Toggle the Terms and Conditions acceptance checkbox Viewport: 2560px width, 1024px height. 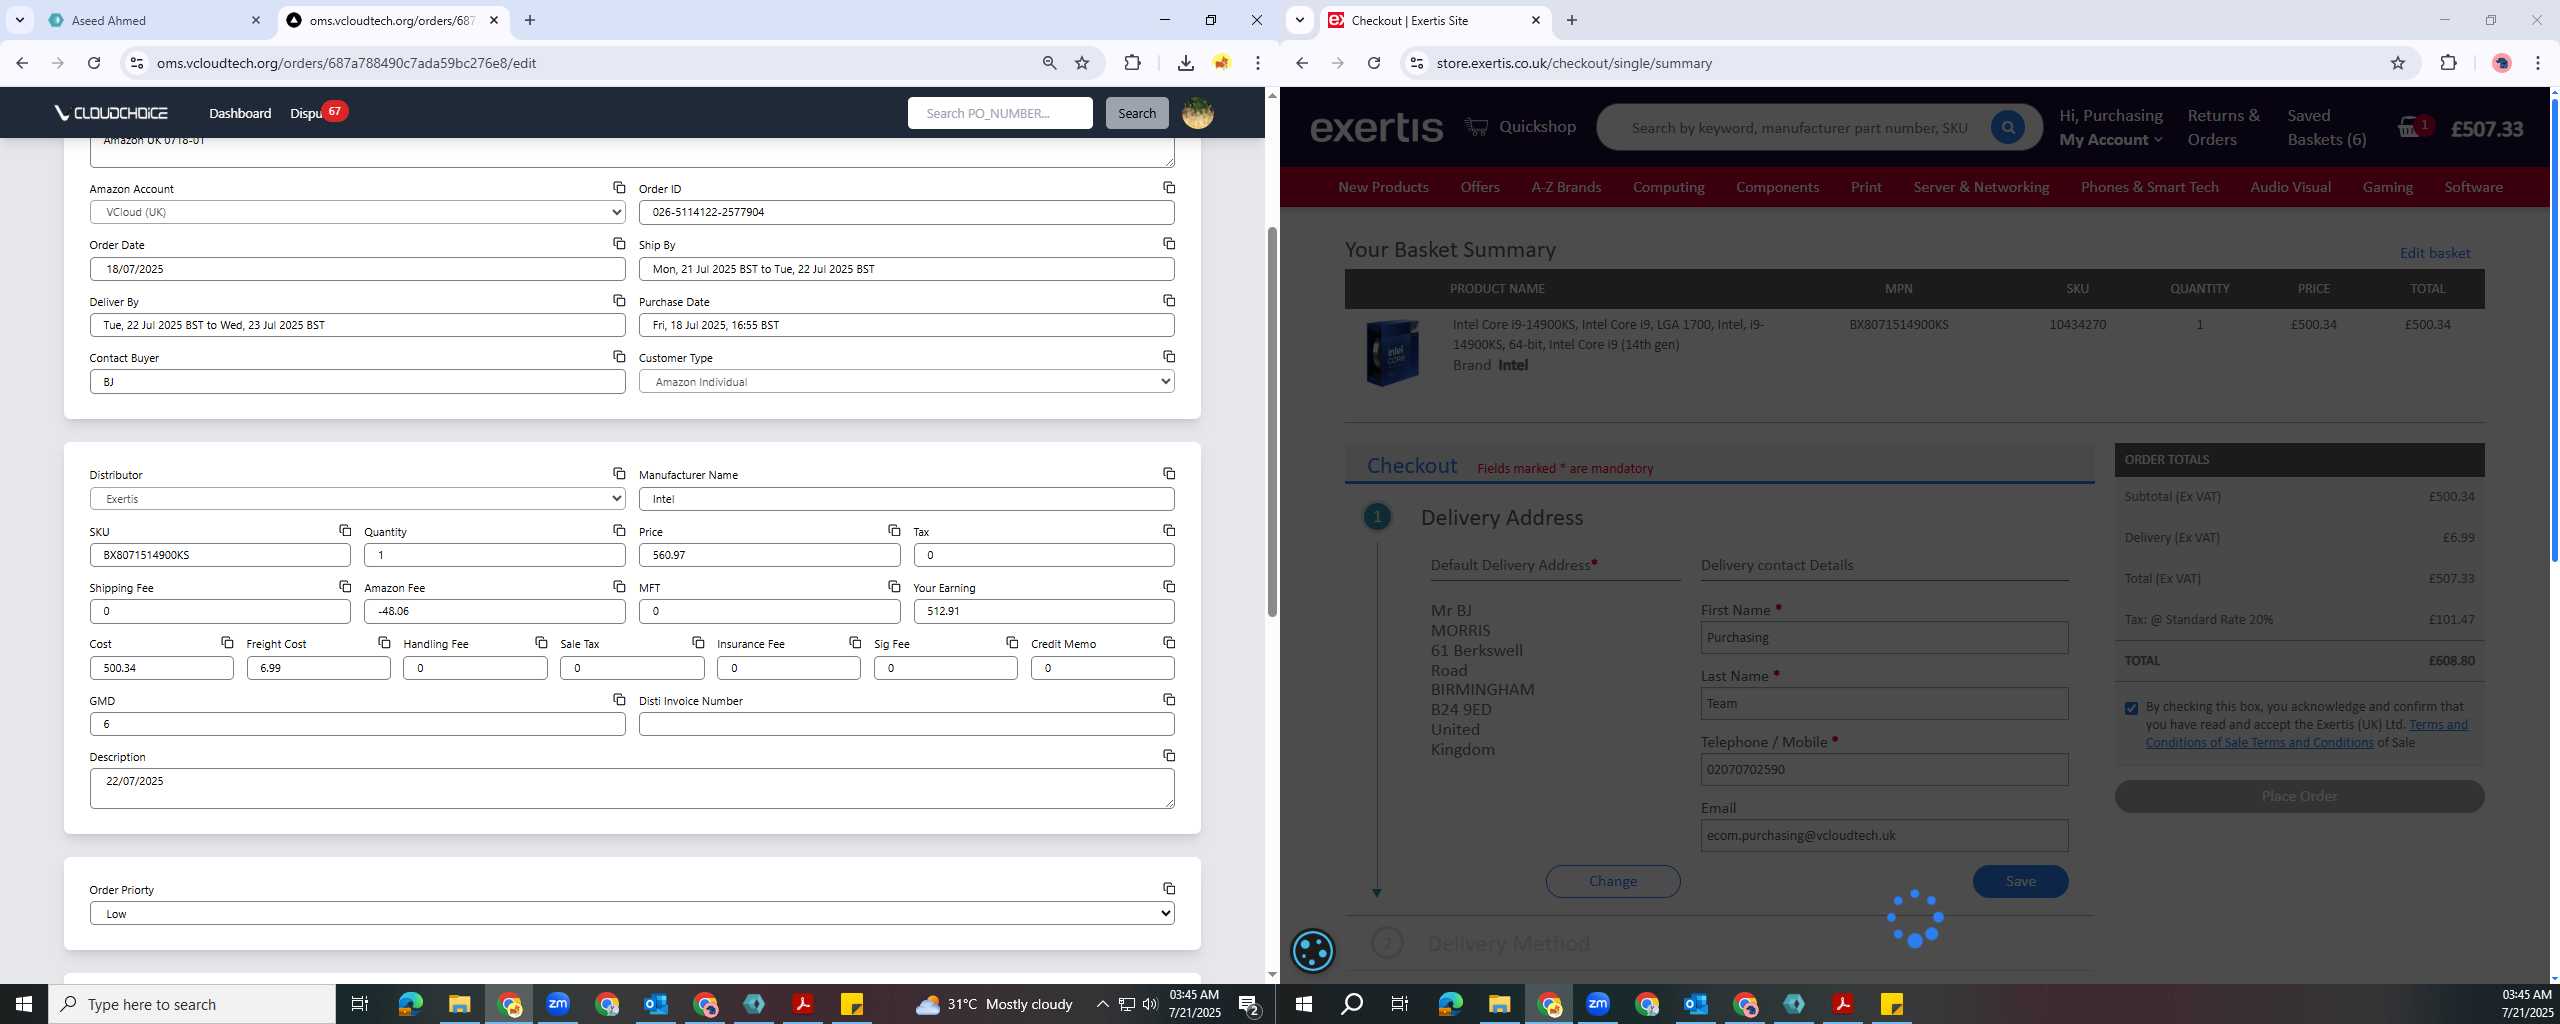pos(2131,708)
